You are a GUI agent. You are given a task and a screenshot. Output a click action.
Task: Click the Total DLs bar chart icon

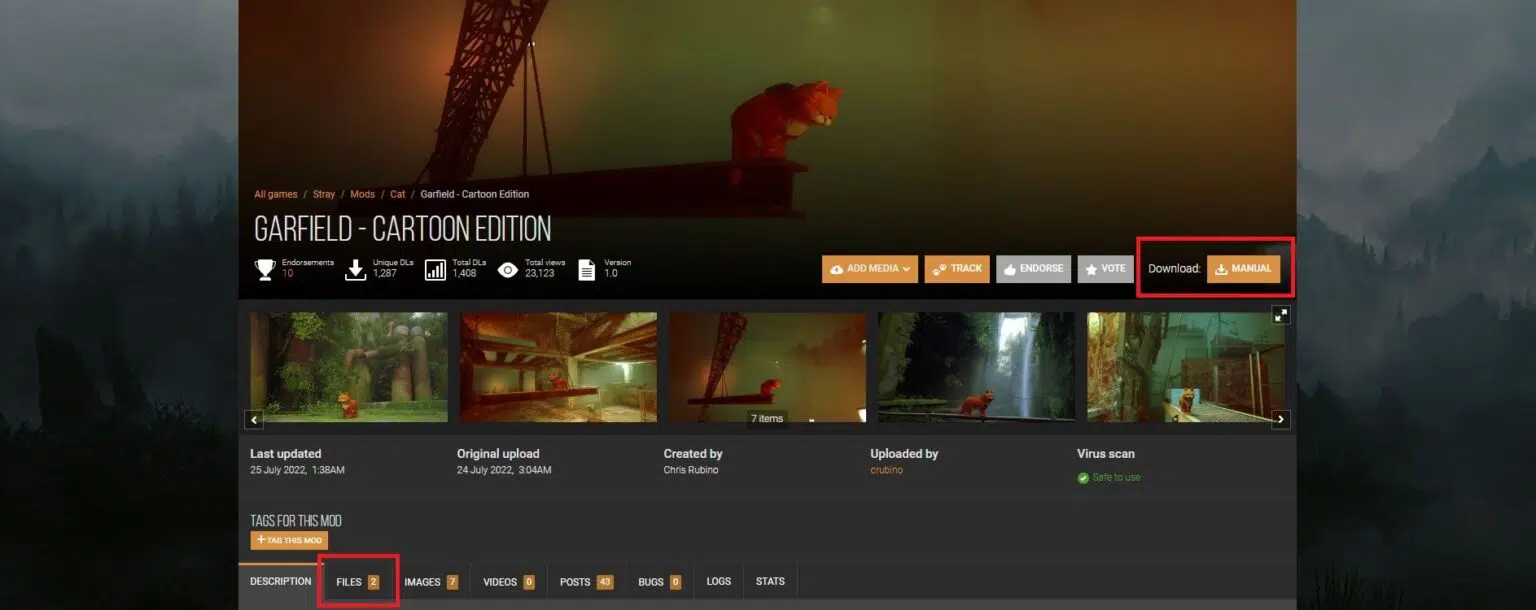click(435, 269)
